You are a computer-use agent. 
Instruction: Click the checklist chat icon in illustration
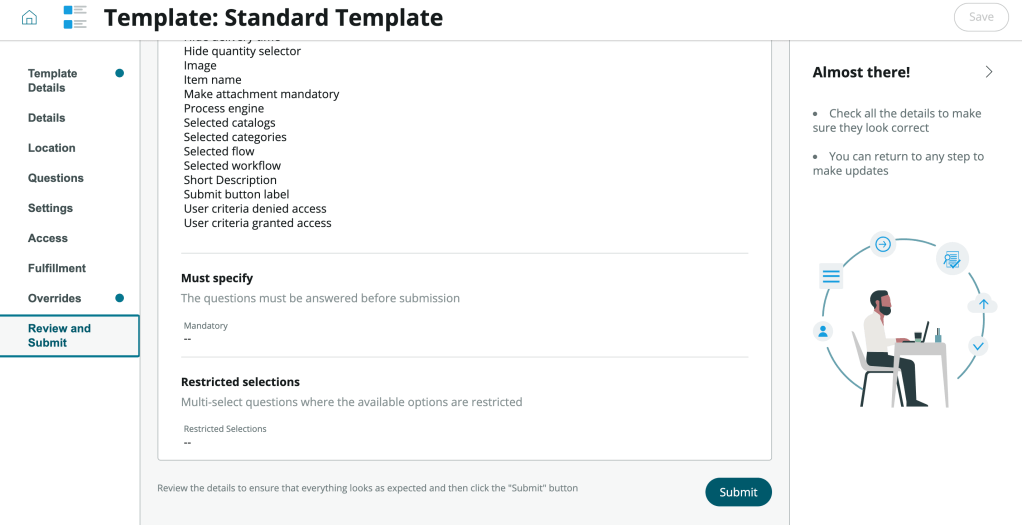tap(952, 260)
